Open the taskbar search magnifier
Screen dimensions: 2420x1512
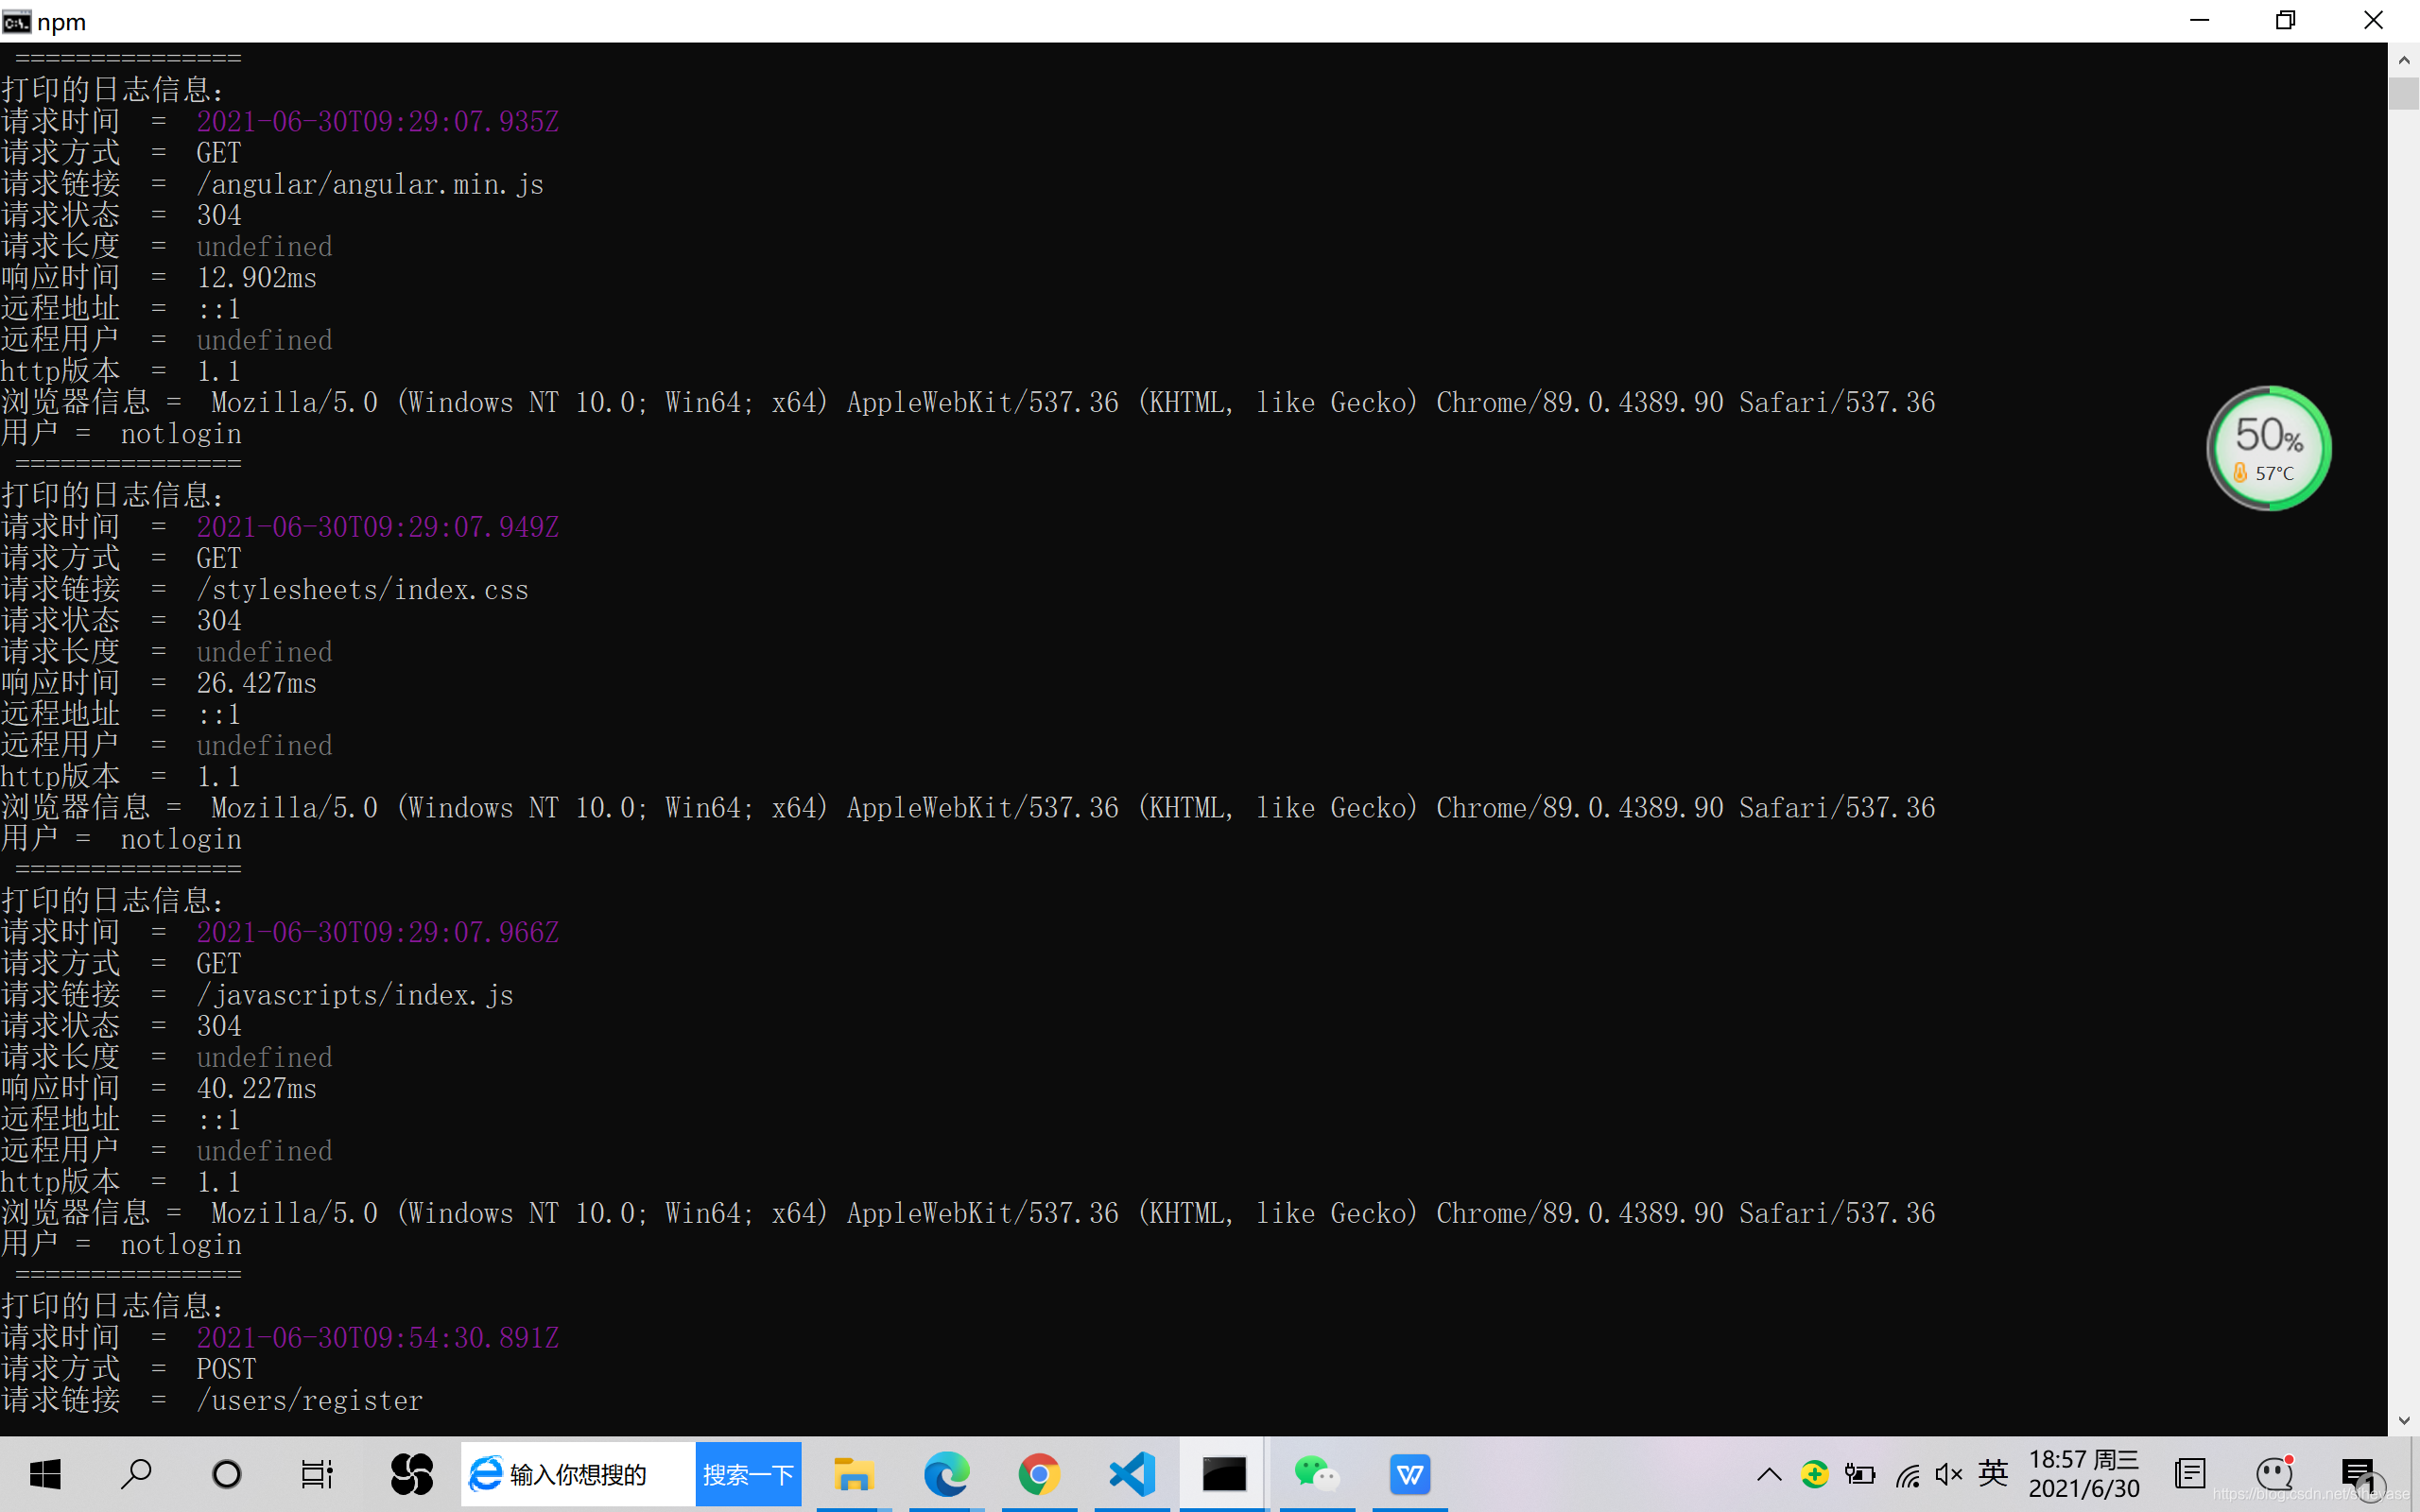(x=136, y=1474)
